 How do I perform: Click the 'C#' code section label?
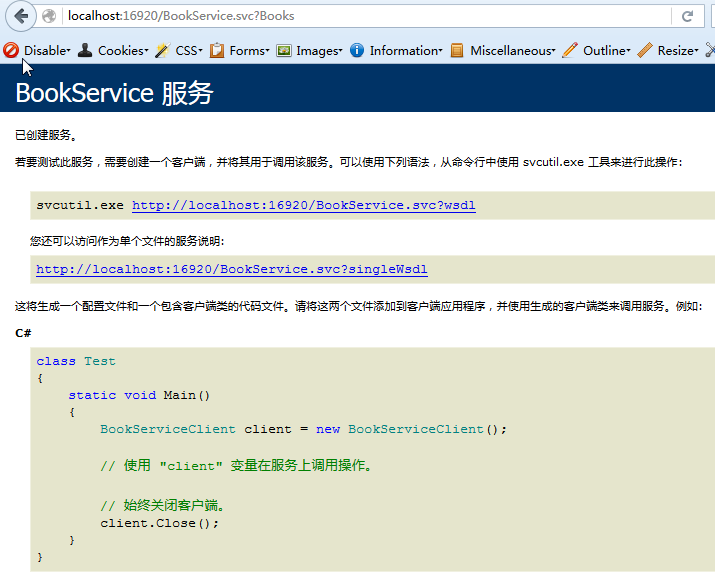click(23, 333)
